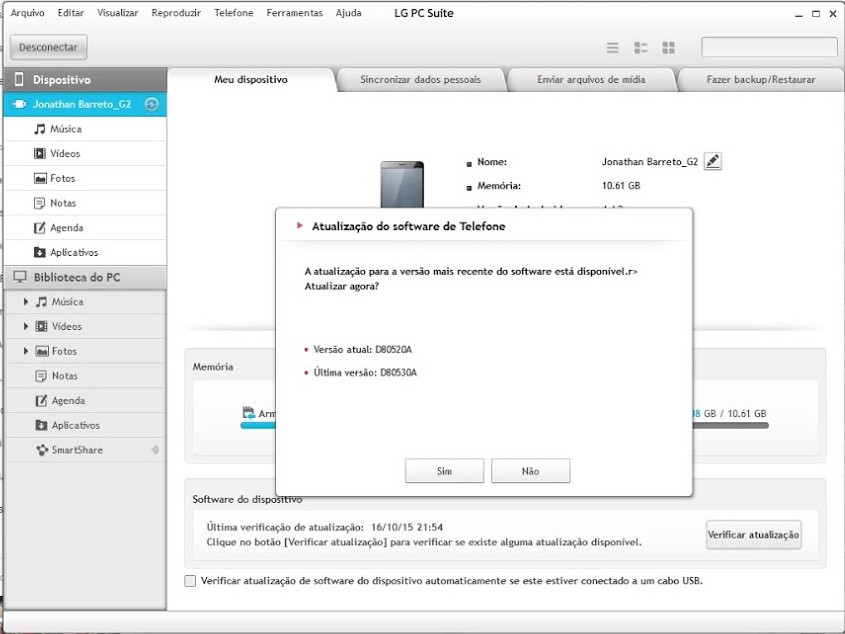Click the SmartShare signal icon at row end

[x=155, y=450]
